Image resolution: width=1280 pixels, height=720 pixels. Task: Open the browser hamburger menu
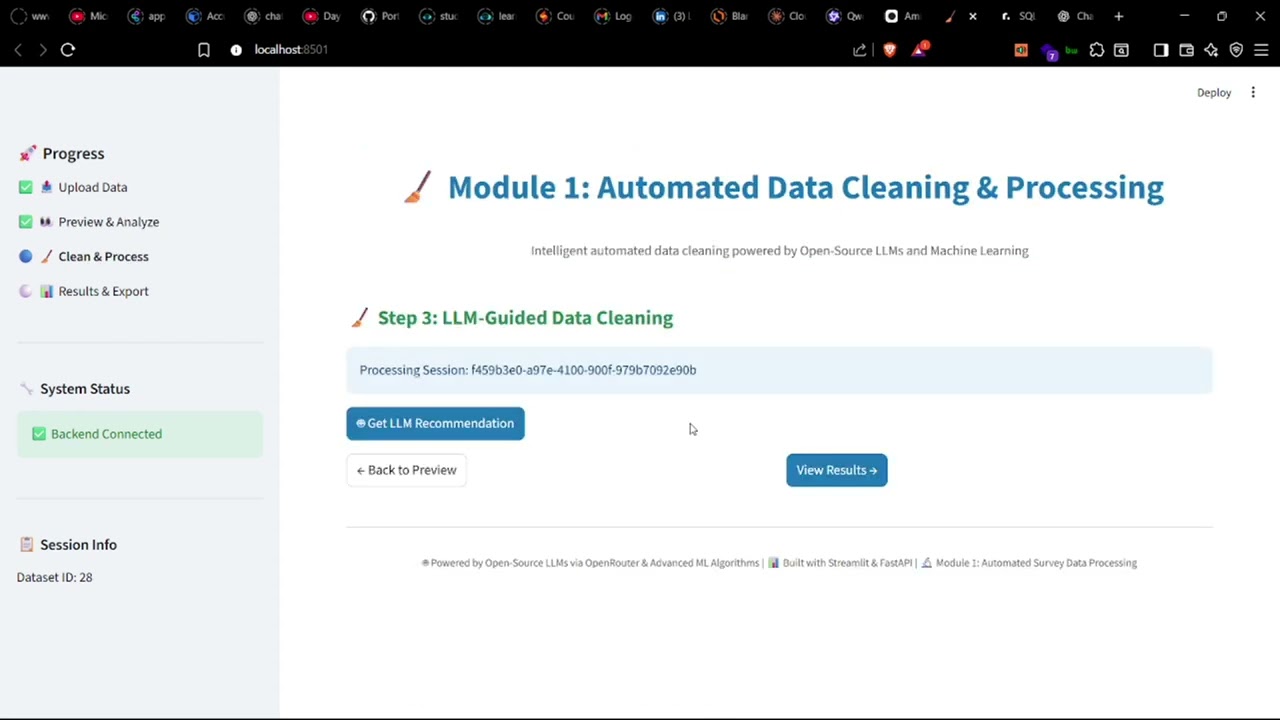coord(1261,50)
